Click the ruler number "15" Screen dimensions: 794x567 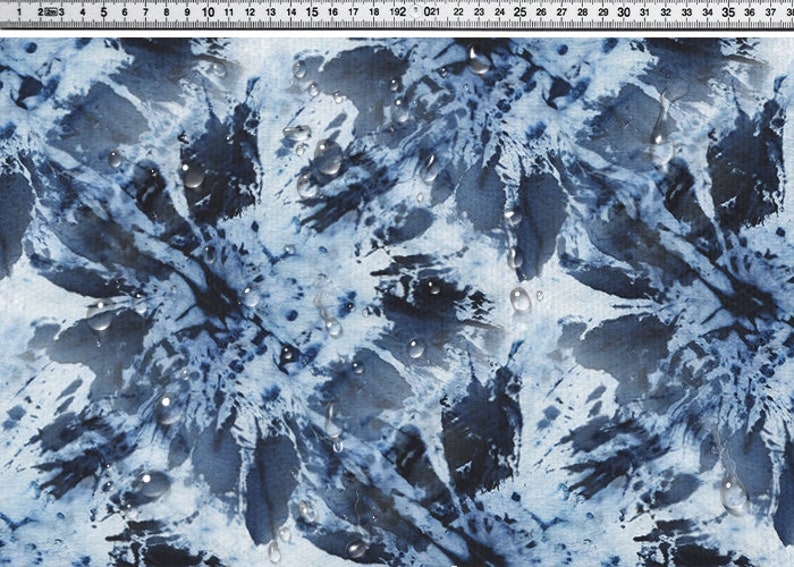click(312, 12)
